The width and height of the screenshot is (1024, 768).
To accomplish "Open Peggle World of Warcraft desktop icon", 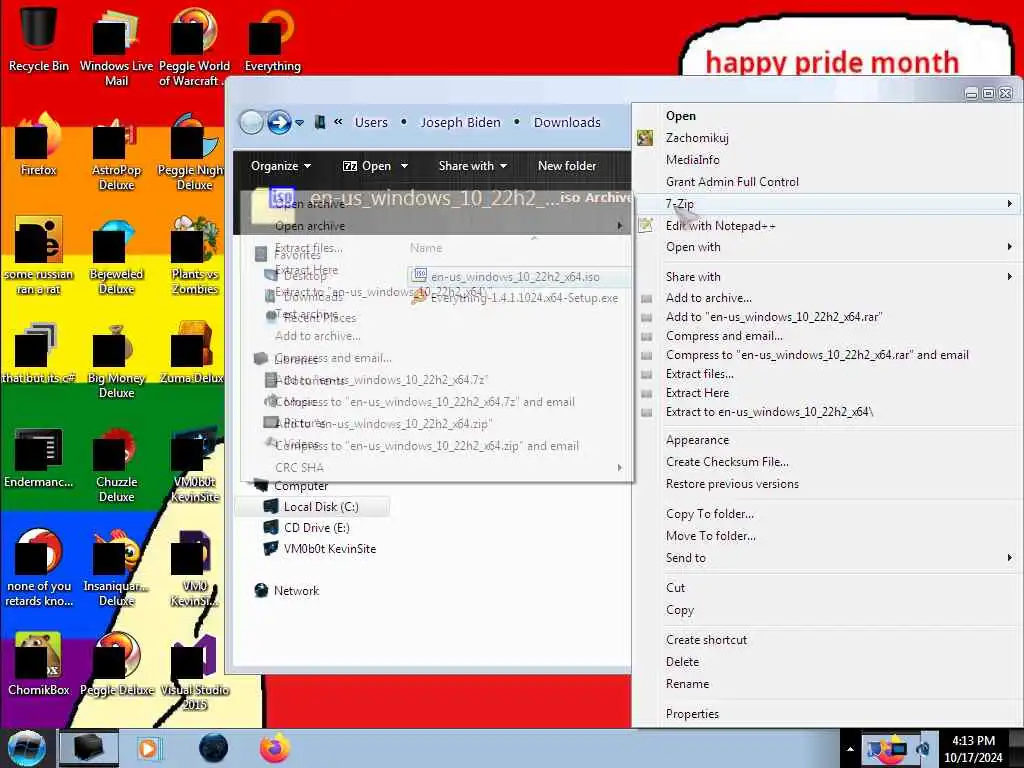I will 193,46.
